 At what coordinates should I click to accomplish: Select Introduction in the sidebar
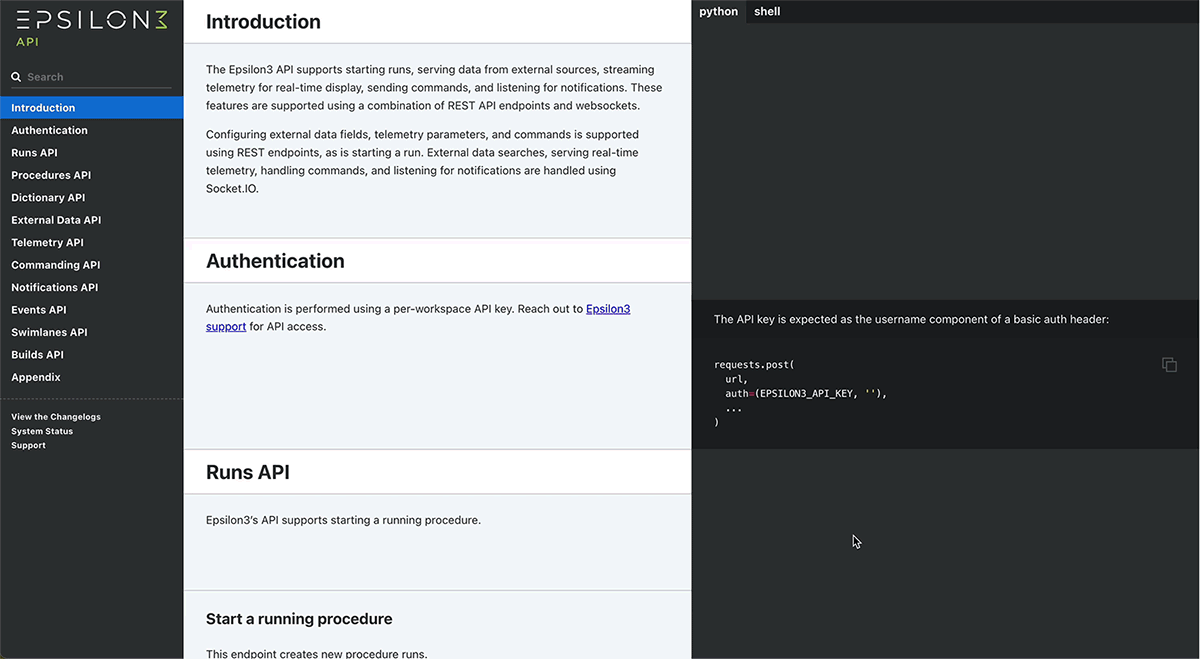[43, 108]
